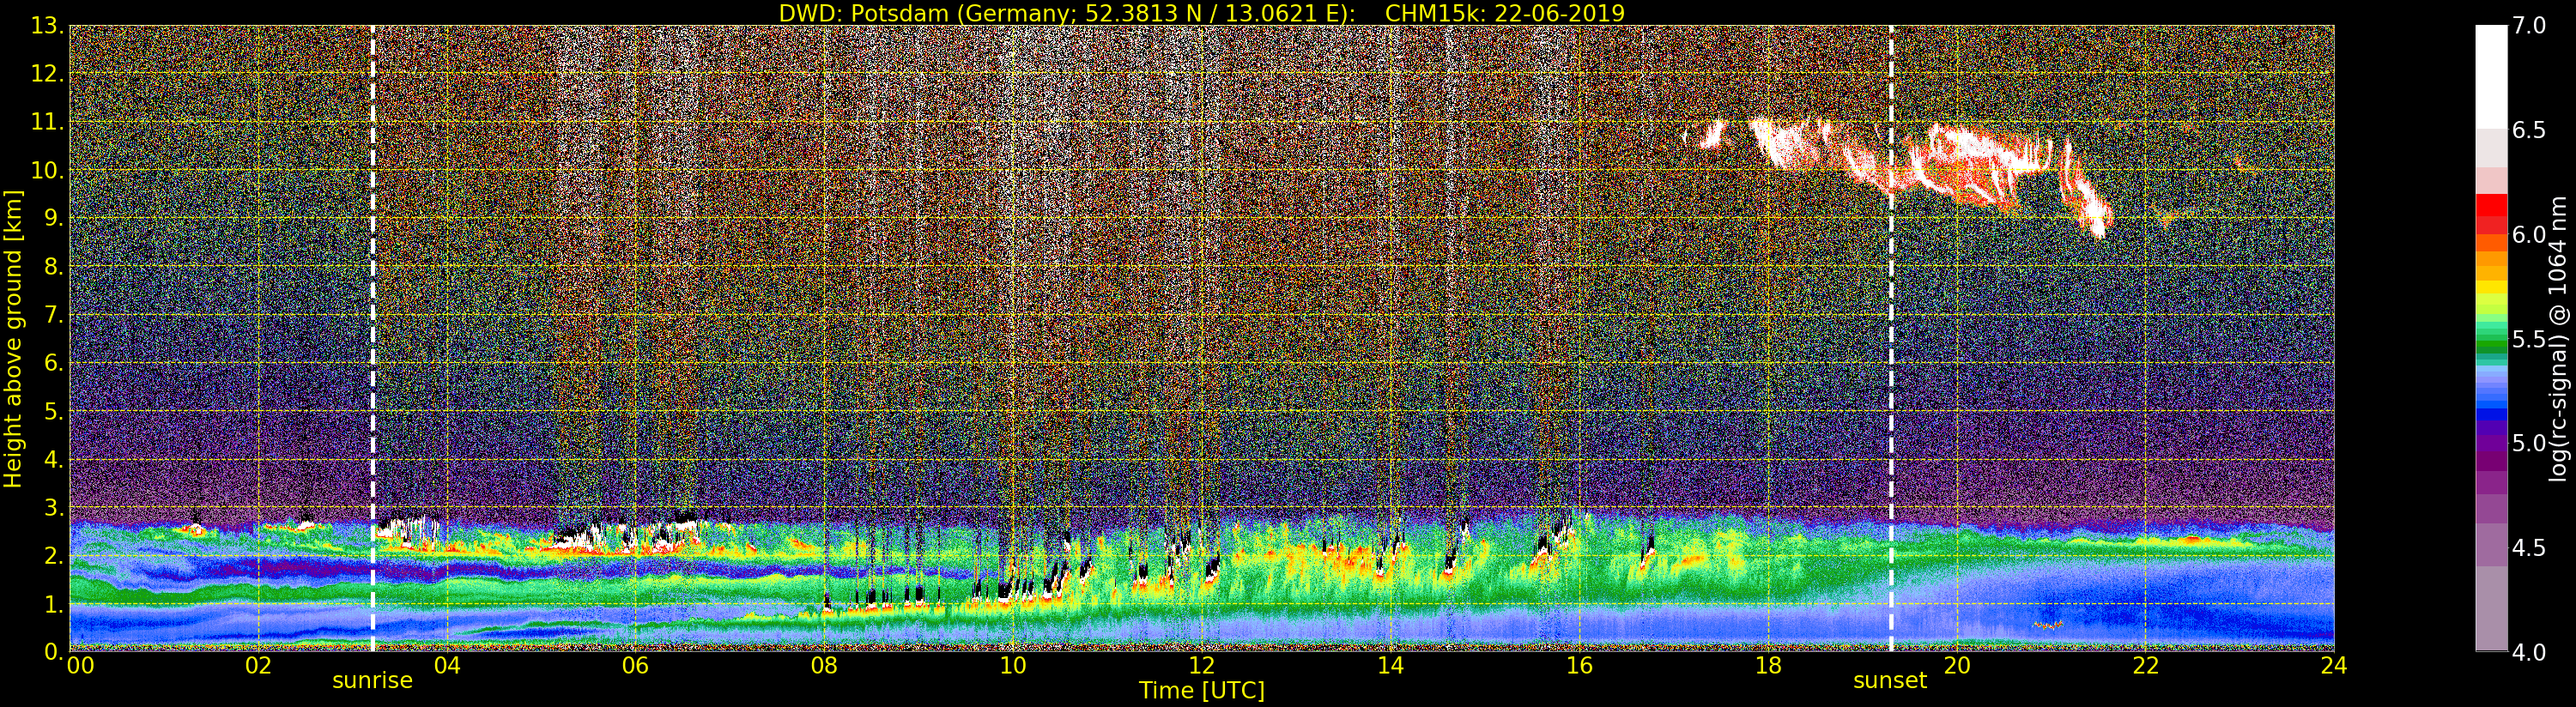Click the 'sunset' label below the axis
Screen dimensions: 2576x707
pos(1890,681)
